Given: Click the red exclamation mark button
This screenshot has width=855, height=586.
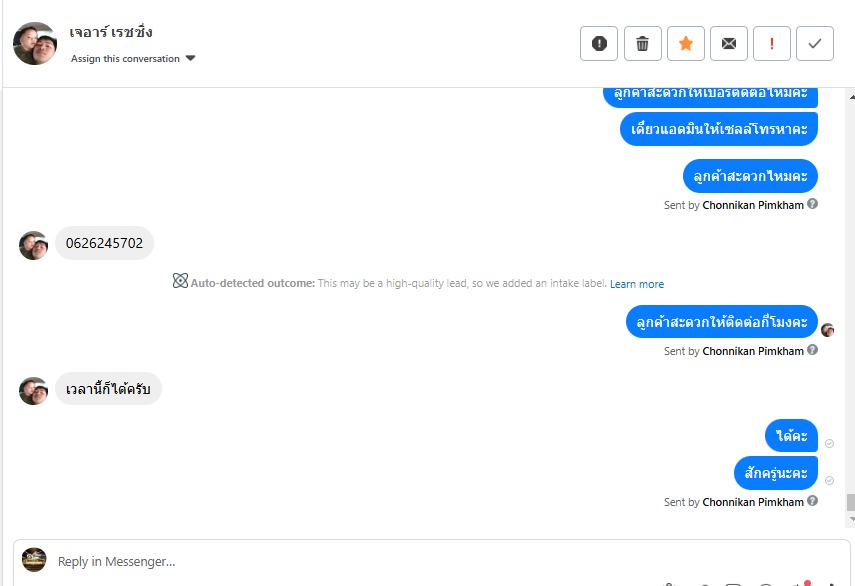Looking at the screenshot, I should [x=772, y=44].
